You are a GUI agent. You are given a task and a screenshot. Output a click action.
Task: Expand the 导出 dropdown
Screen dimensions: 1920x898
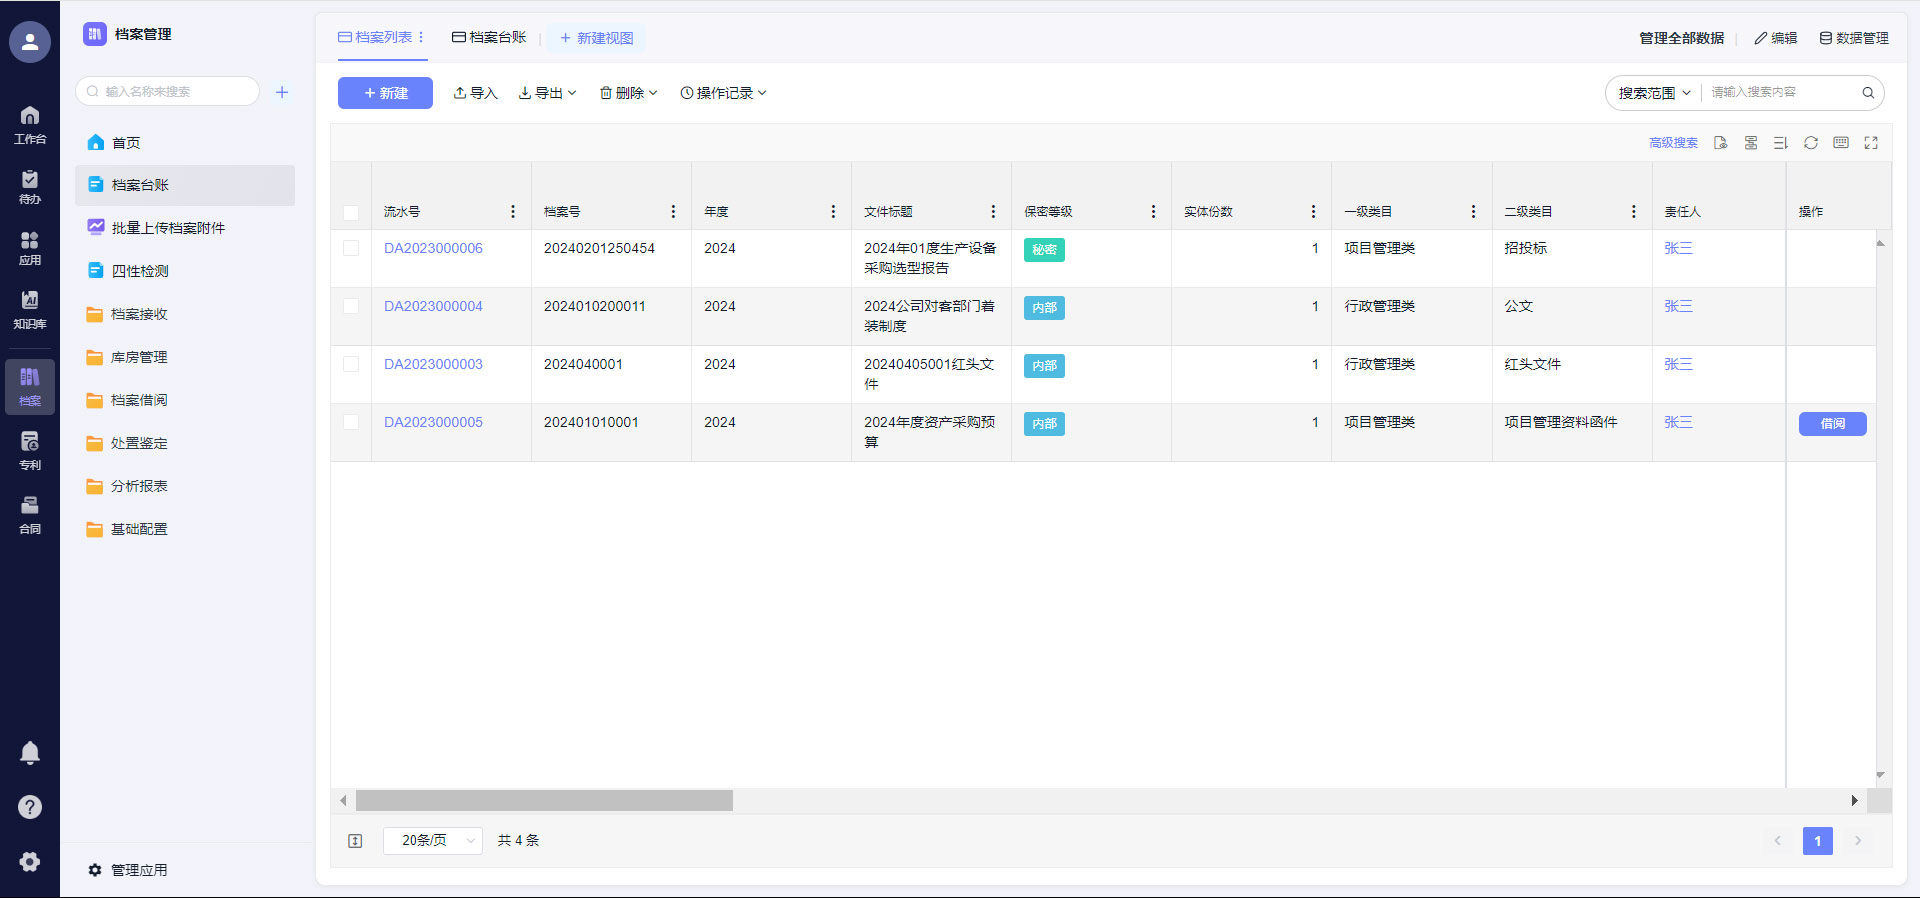coord(548,93)
